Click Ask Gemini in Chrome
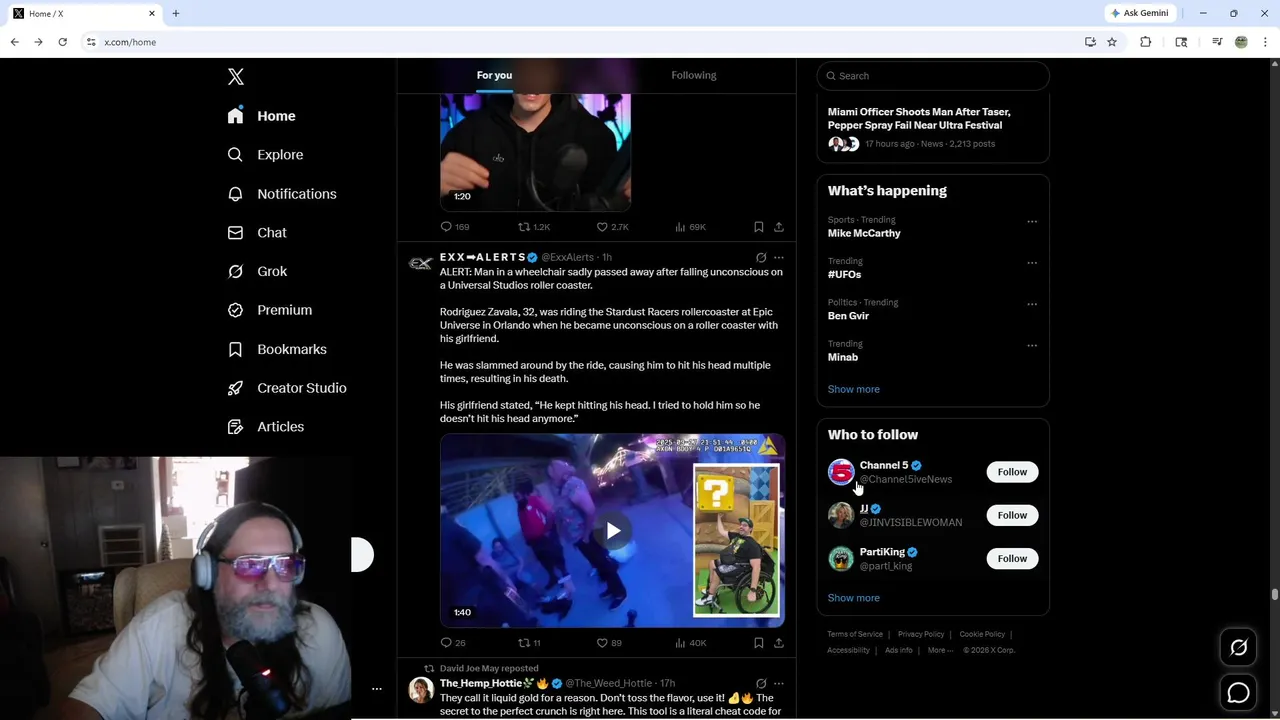The image size is (1280, 720). (1139, 13)
